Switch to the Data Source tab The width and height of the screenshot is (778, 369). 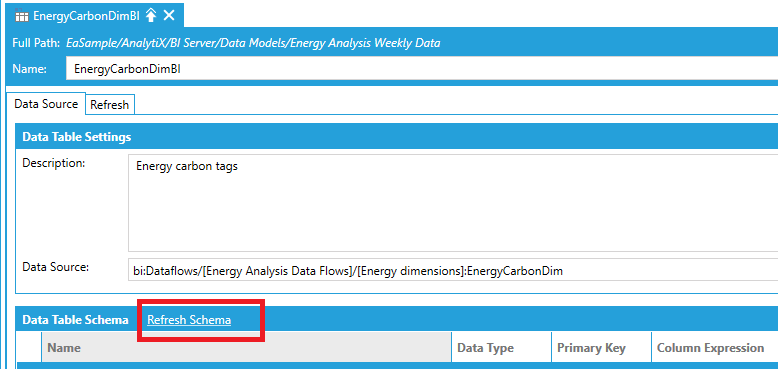46,104
